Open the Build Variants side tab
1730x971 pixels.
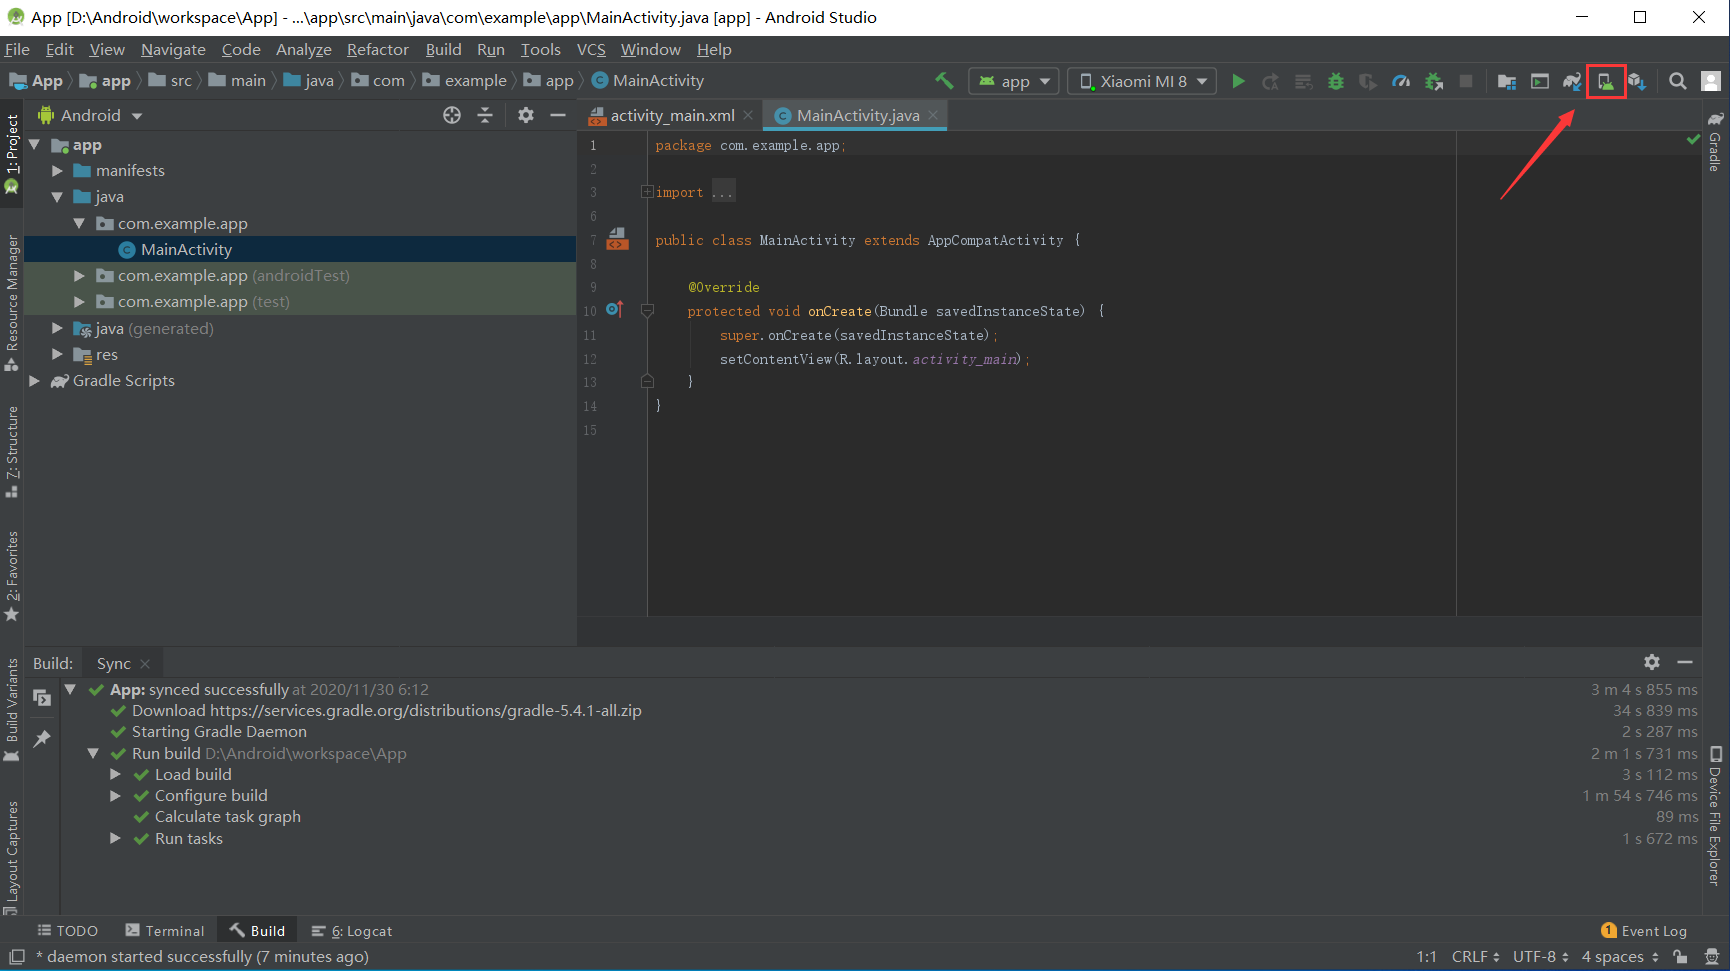[12, 710]
